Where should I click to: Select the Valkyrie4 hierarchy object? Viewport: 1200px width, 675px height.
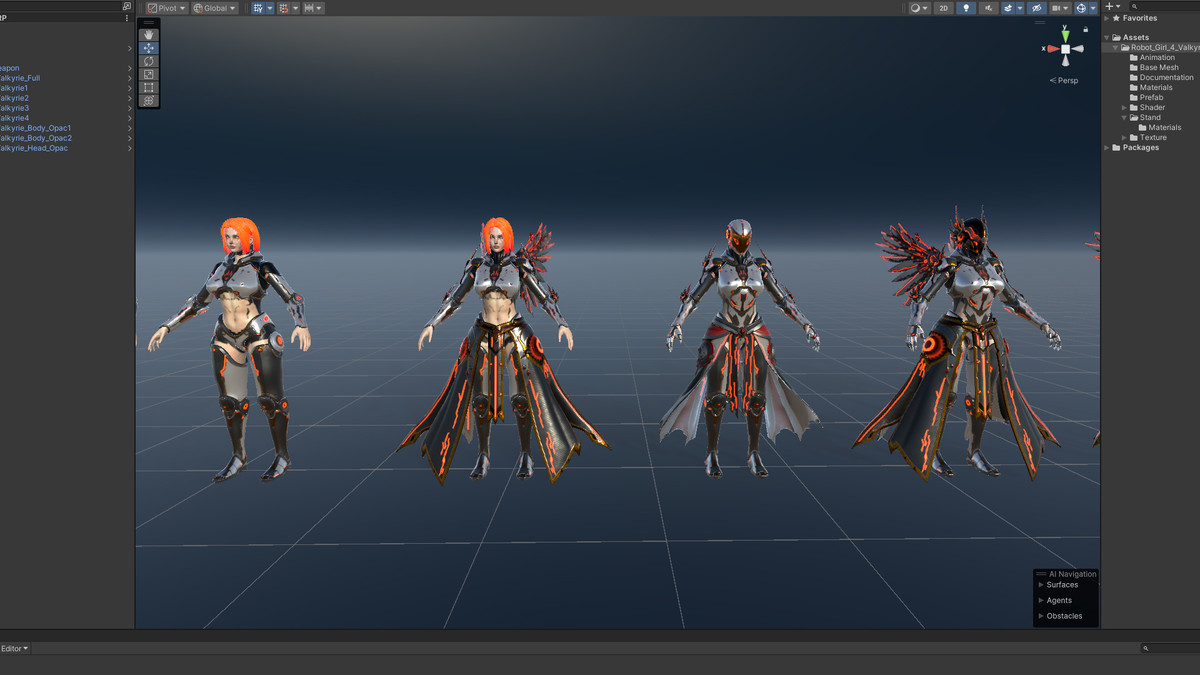coord(14,118)
